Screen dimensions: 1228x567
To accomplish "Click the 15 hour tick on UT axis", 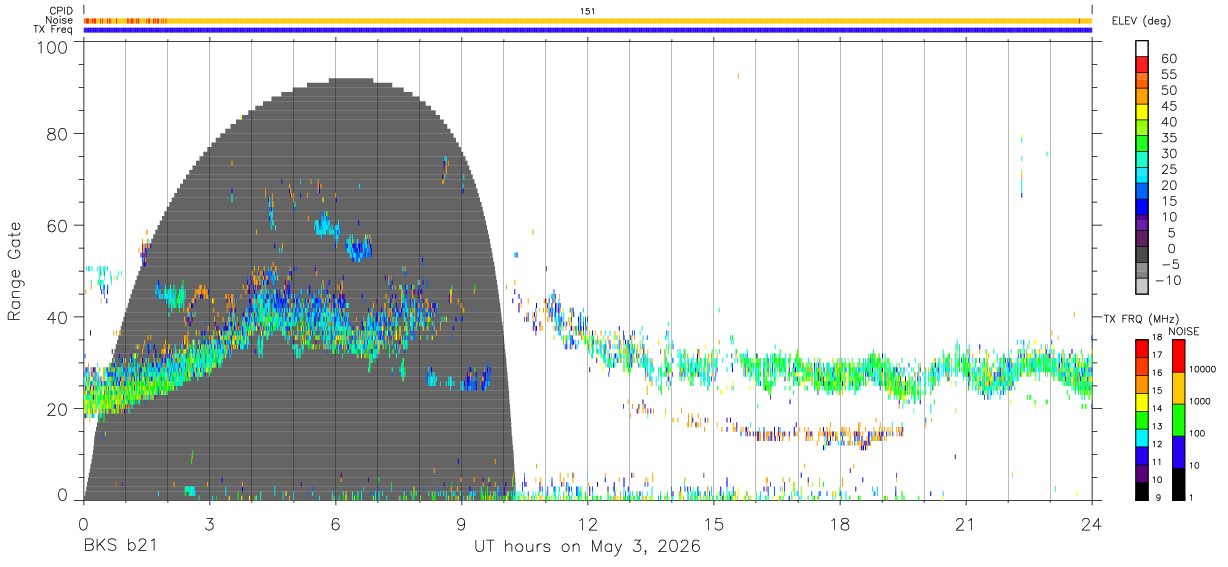I will click(x=713, y=524).
